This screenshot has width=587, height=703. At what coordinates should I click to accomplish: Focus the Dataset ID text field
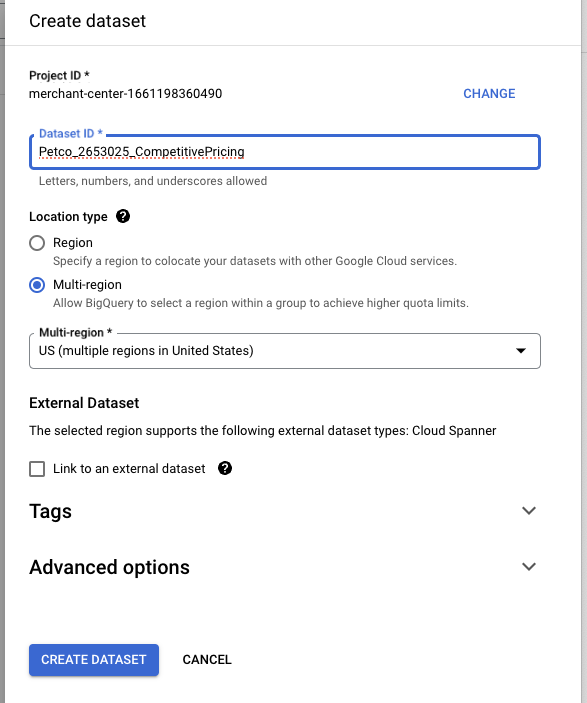285,152
